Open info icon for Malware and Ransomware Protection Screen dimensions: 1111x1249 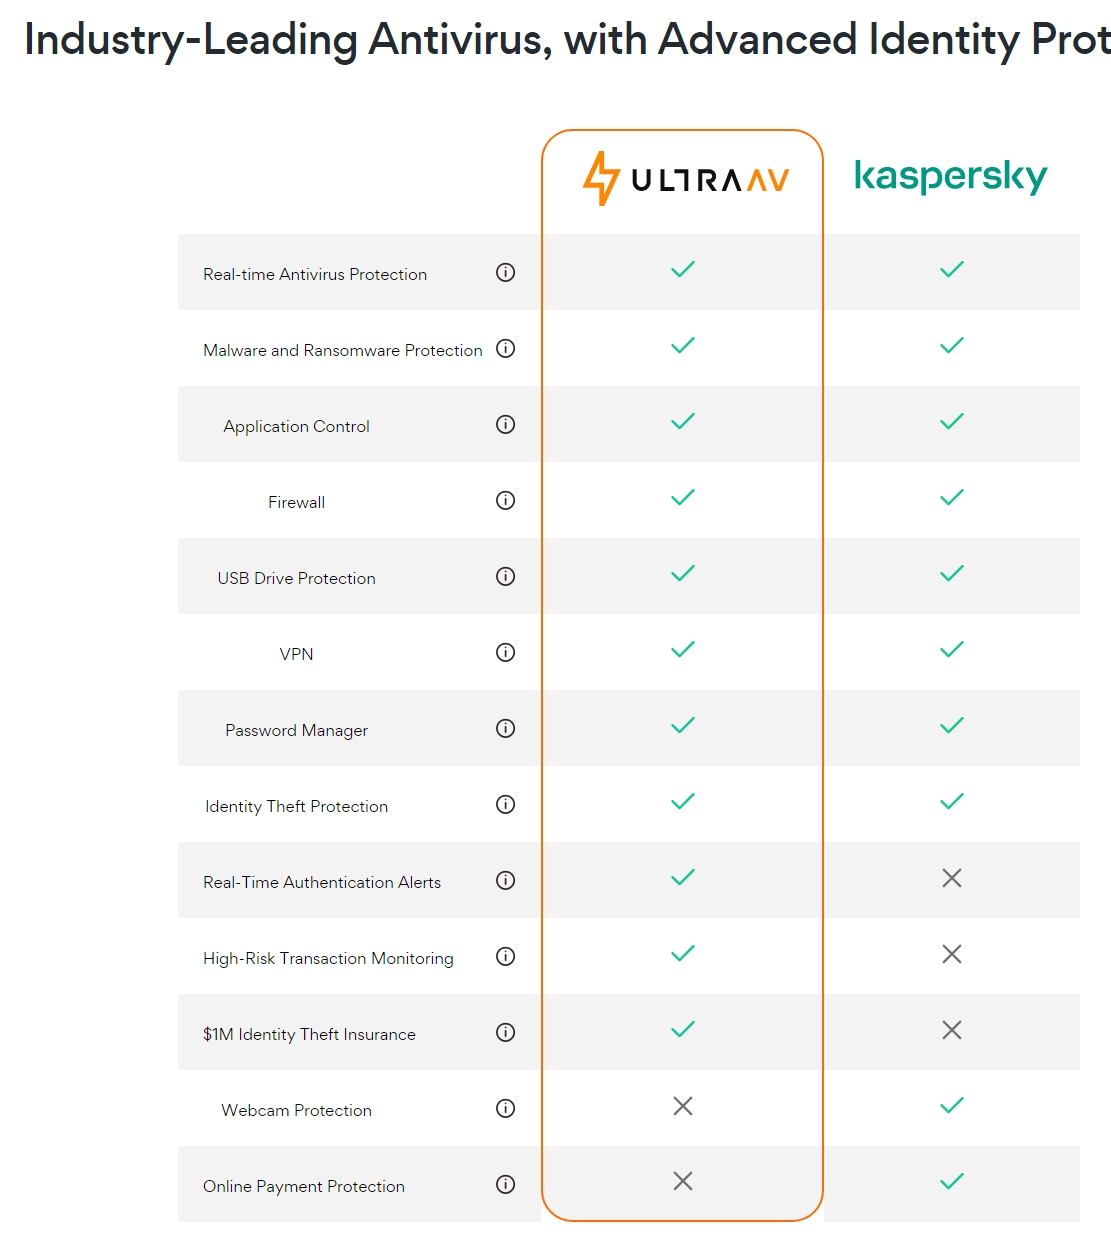pyautogui.click(x=506, y=348)
